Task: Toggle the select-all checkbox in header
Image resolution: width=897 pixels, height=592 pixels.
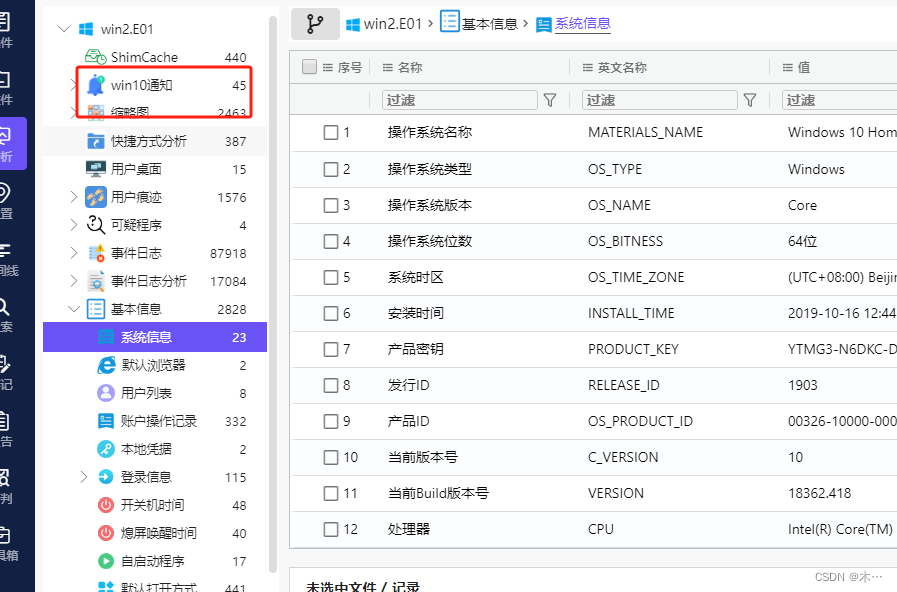Action: [x=309, y=67]
